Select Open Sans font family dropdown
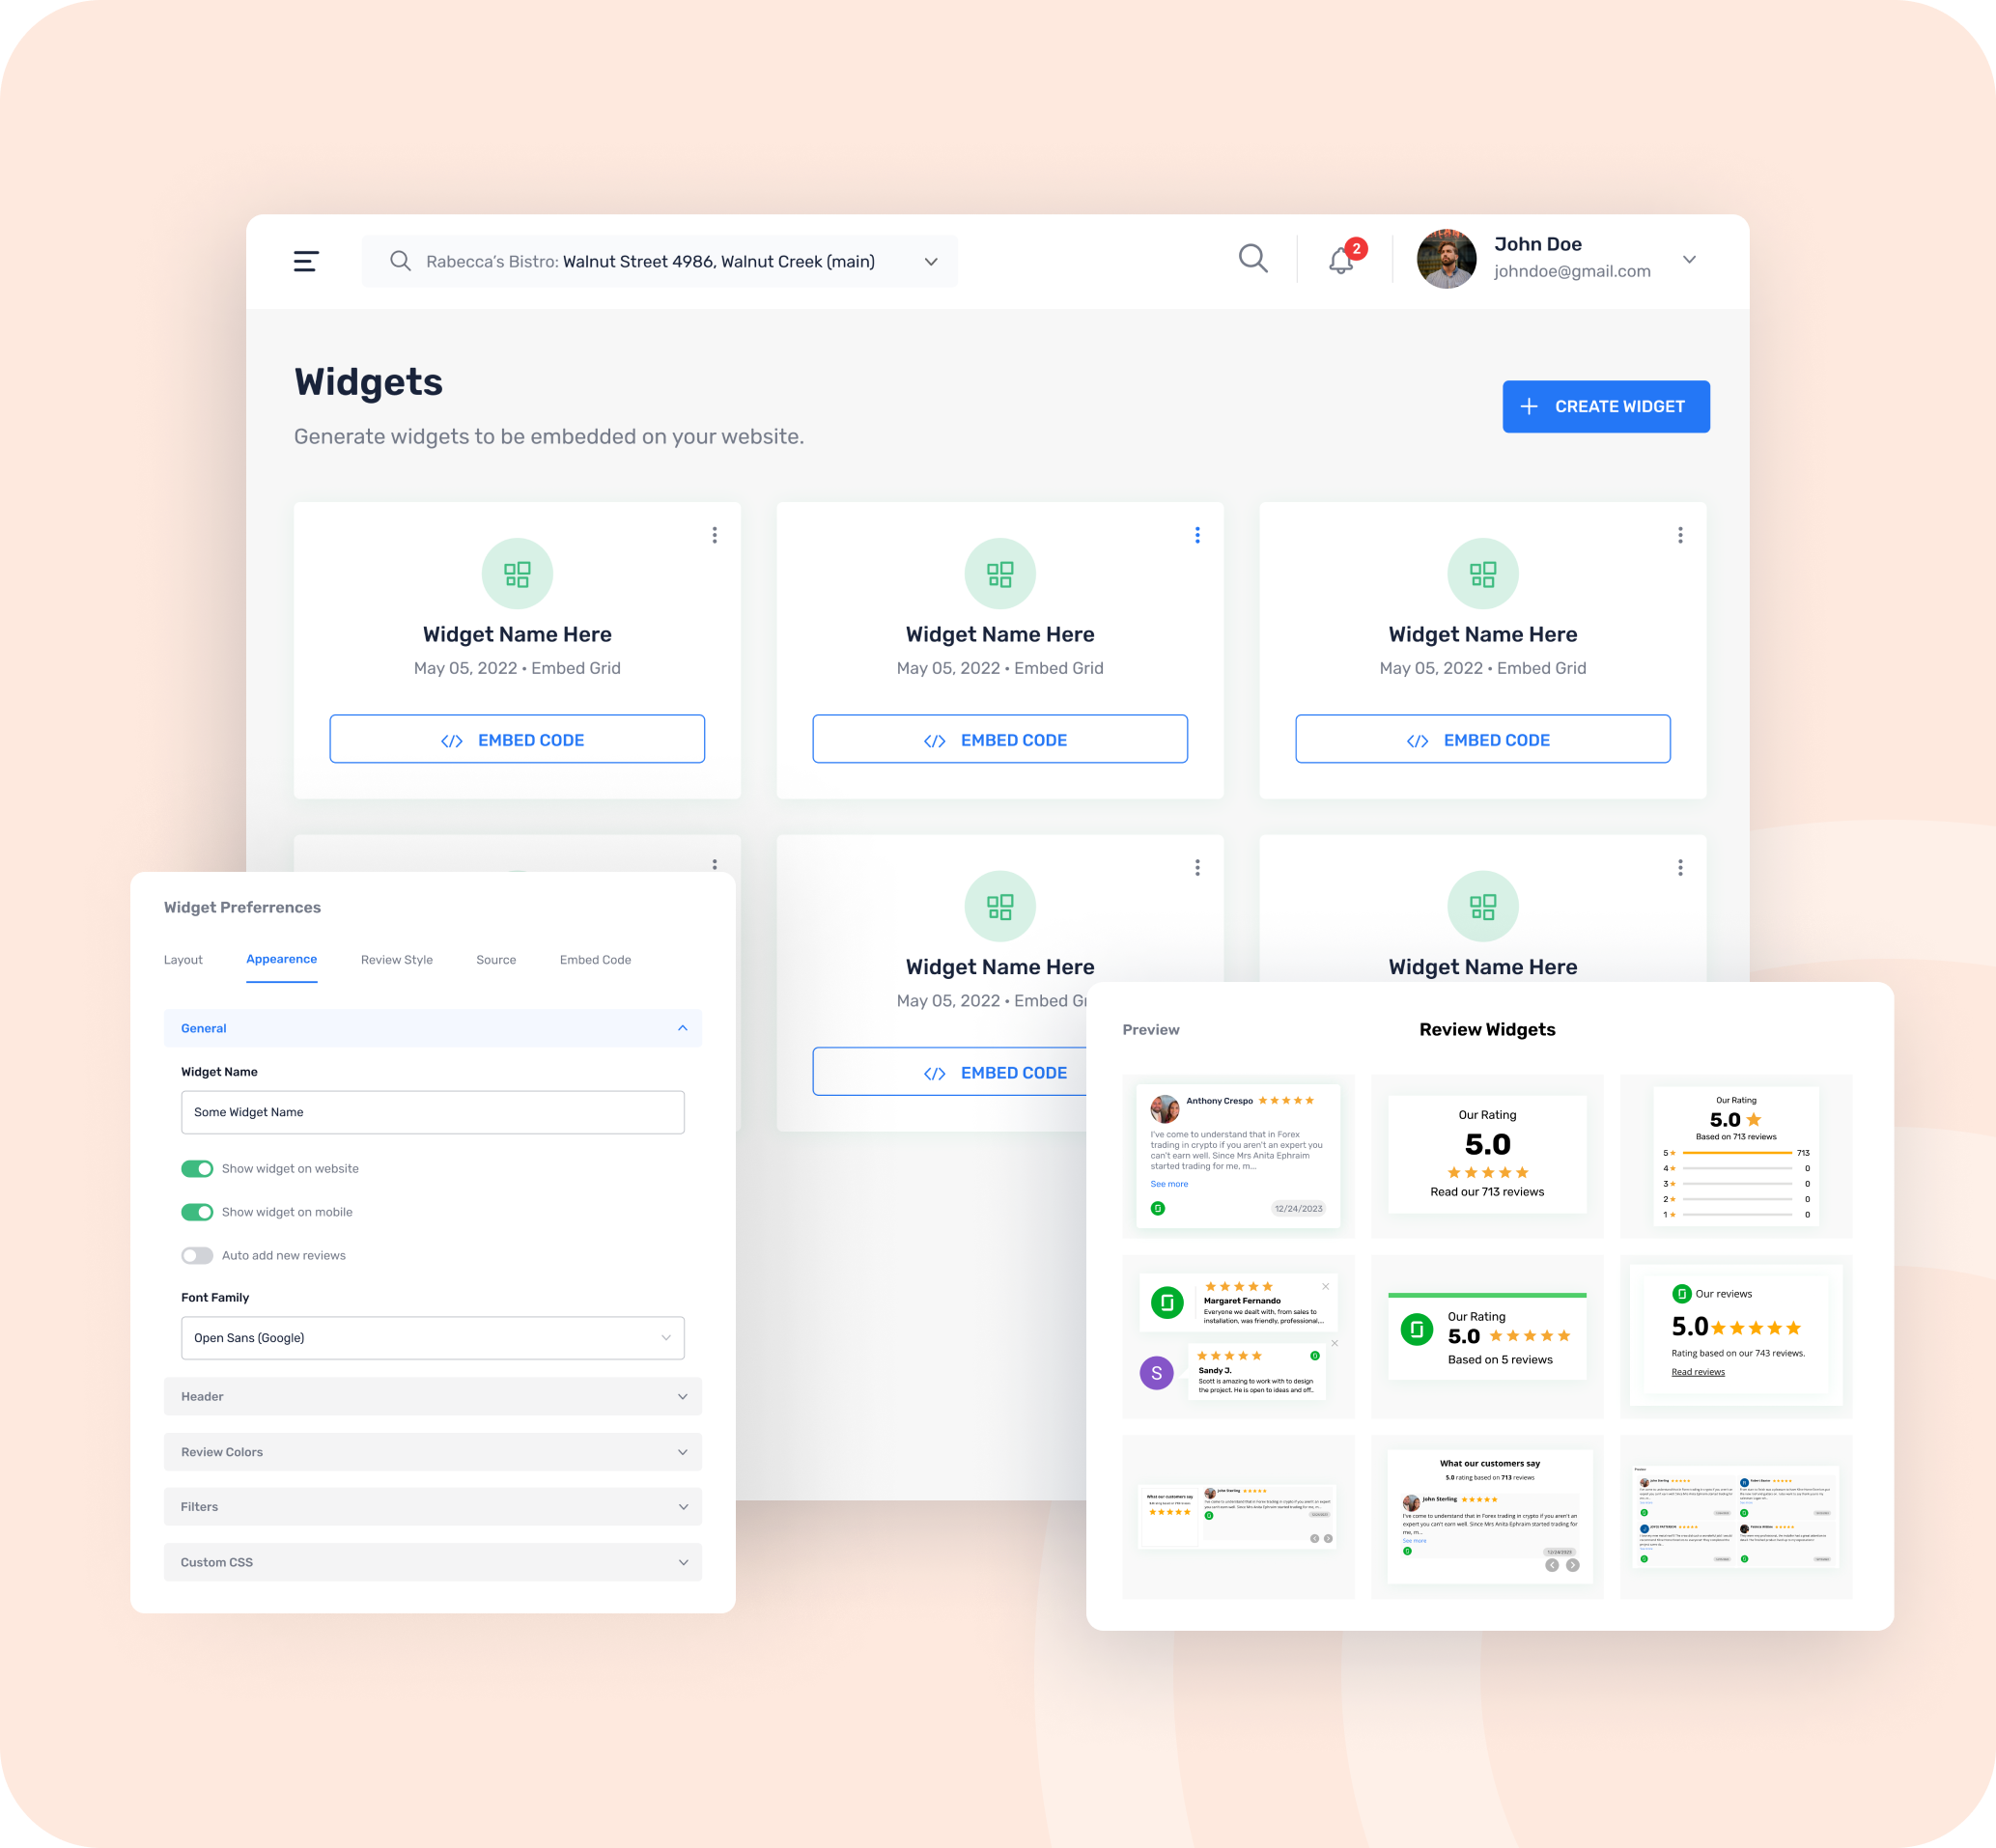This screenshot has height=1848, width=1996. [432, 1337]
